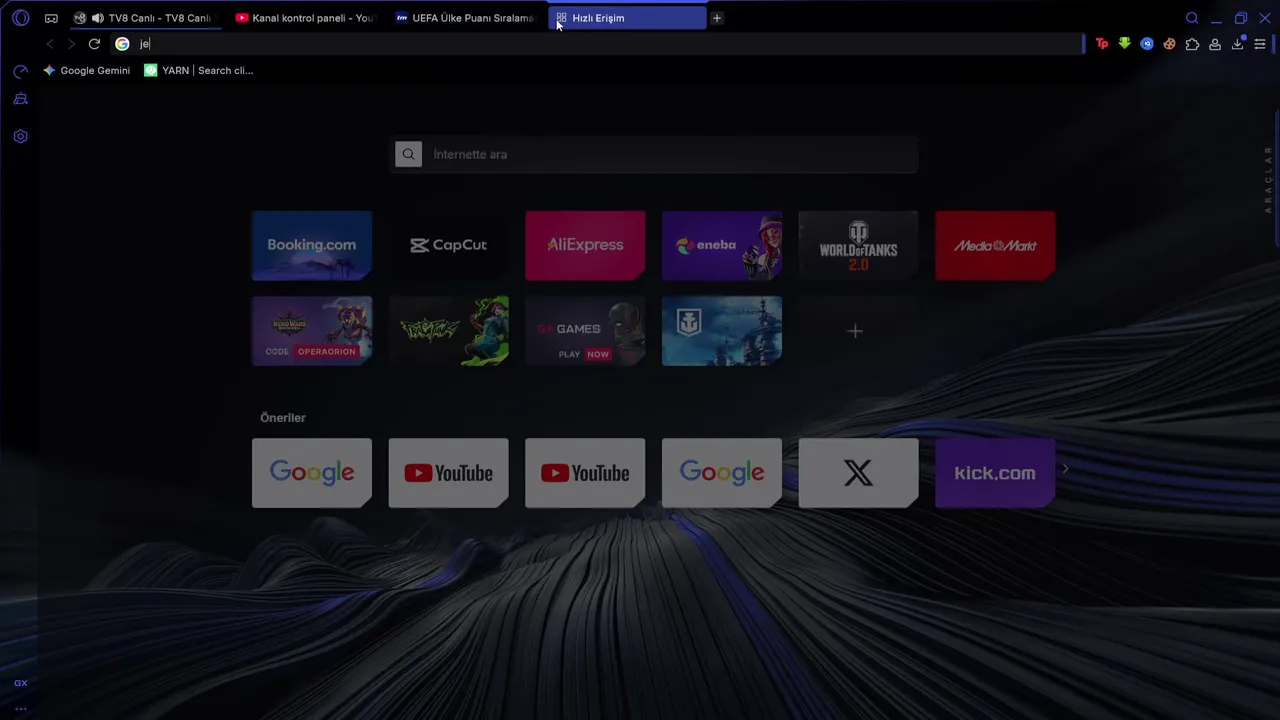Open the X suggestion tile

click(858, 473)
